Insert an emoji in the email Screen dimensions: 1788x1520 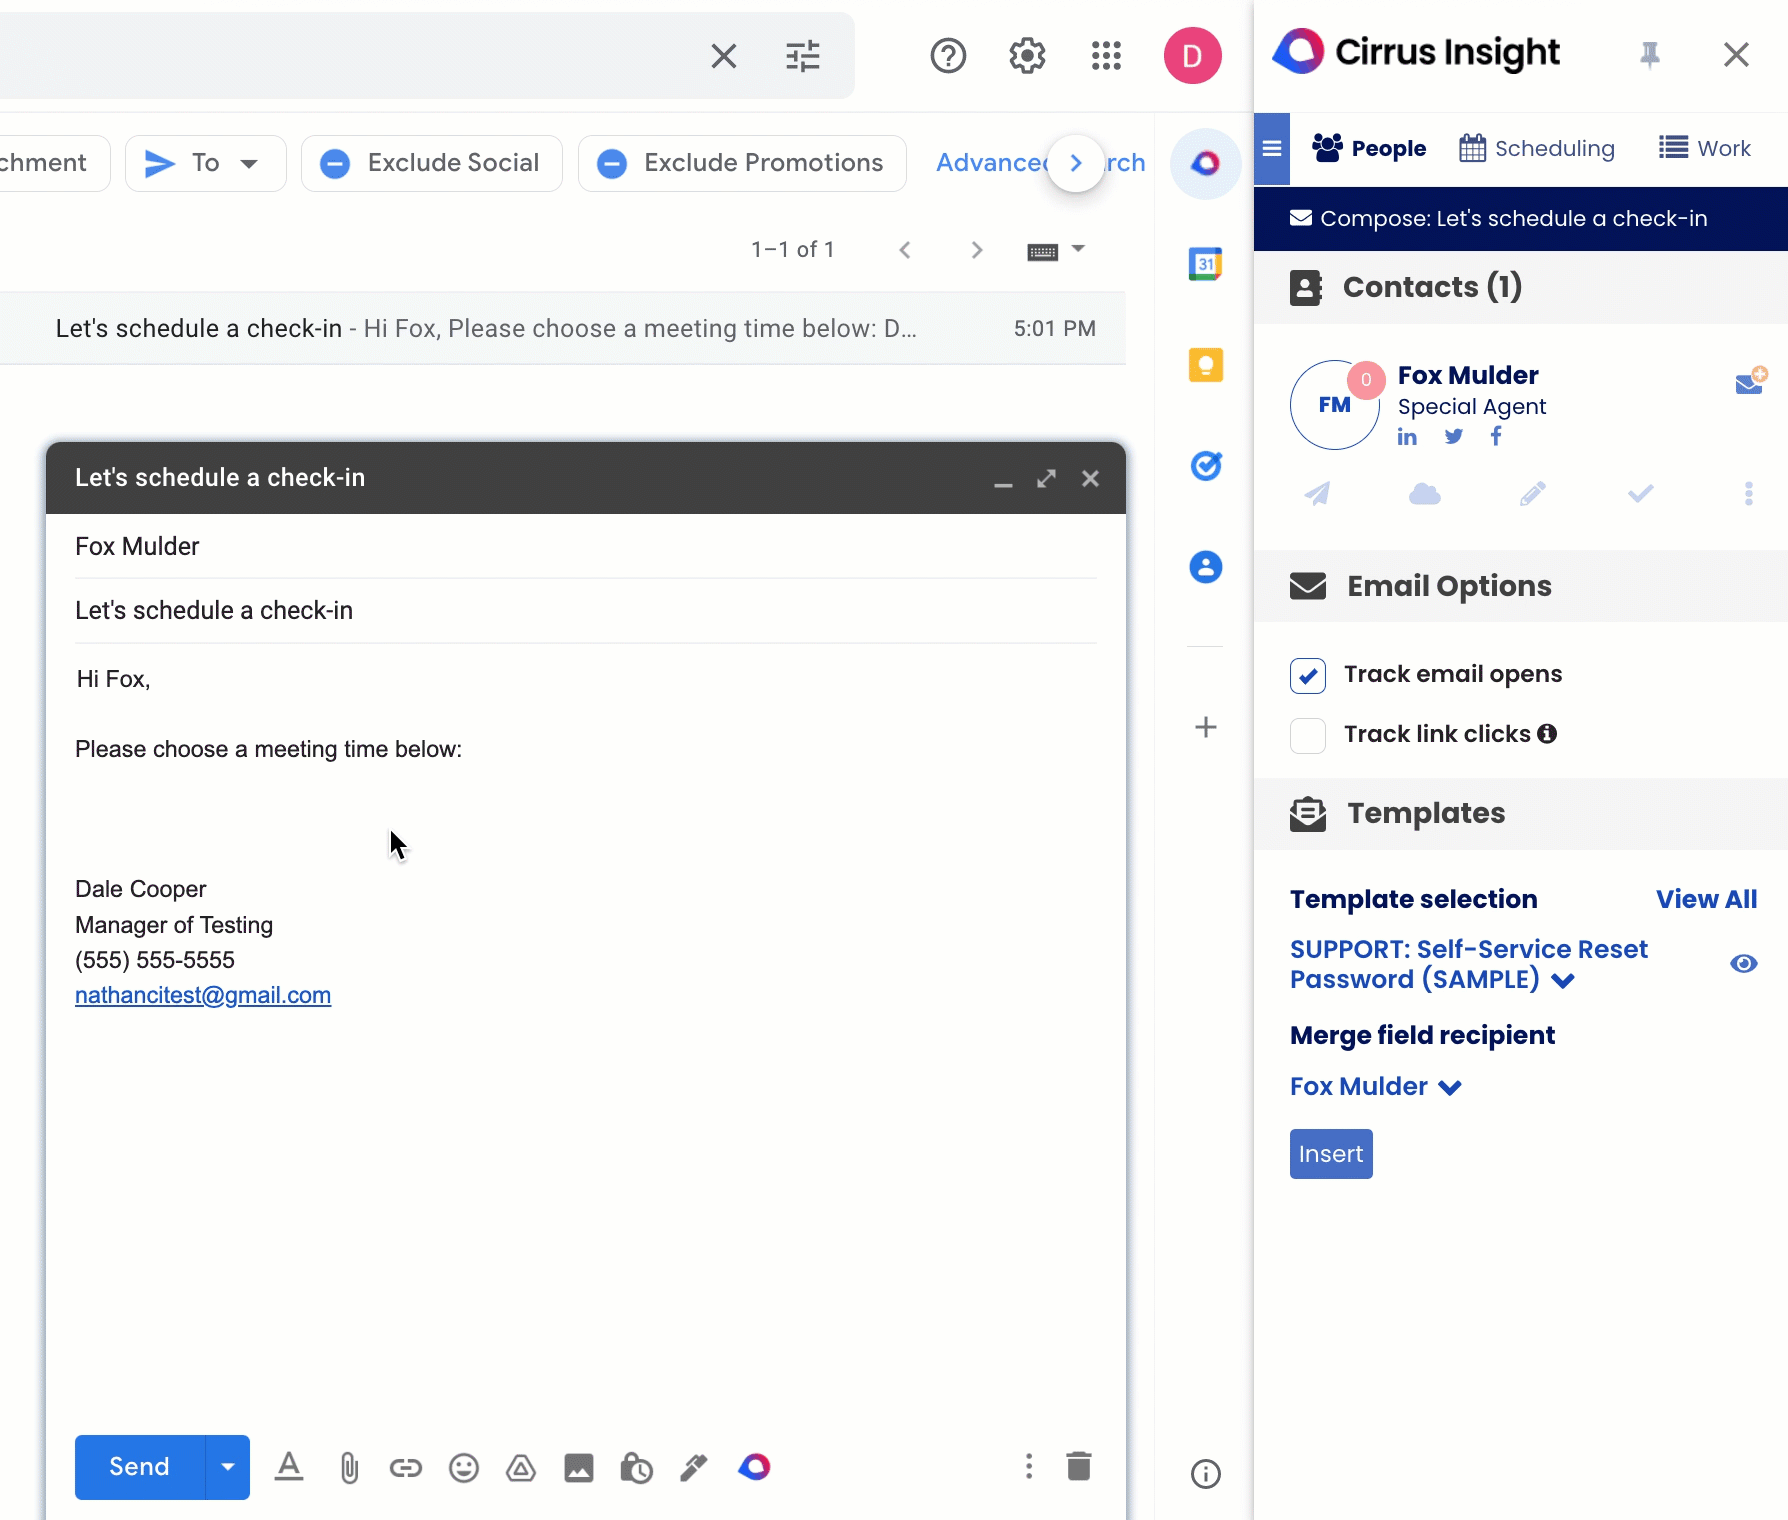464,1468
